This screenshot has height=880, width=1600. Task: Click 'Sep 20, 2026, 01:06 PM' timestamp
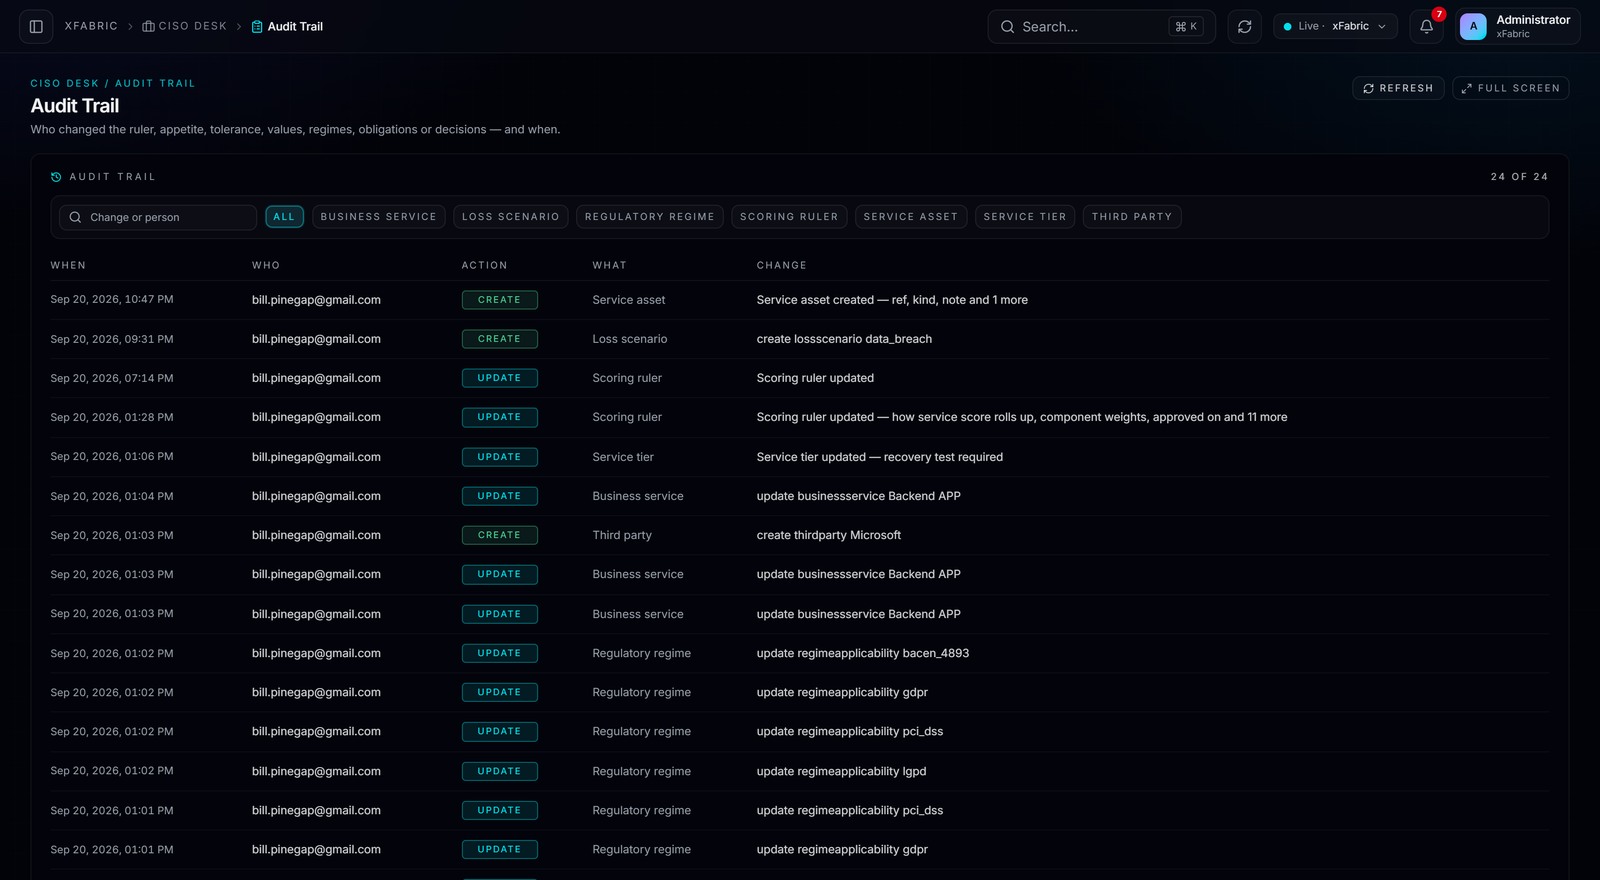click(112, 457)
